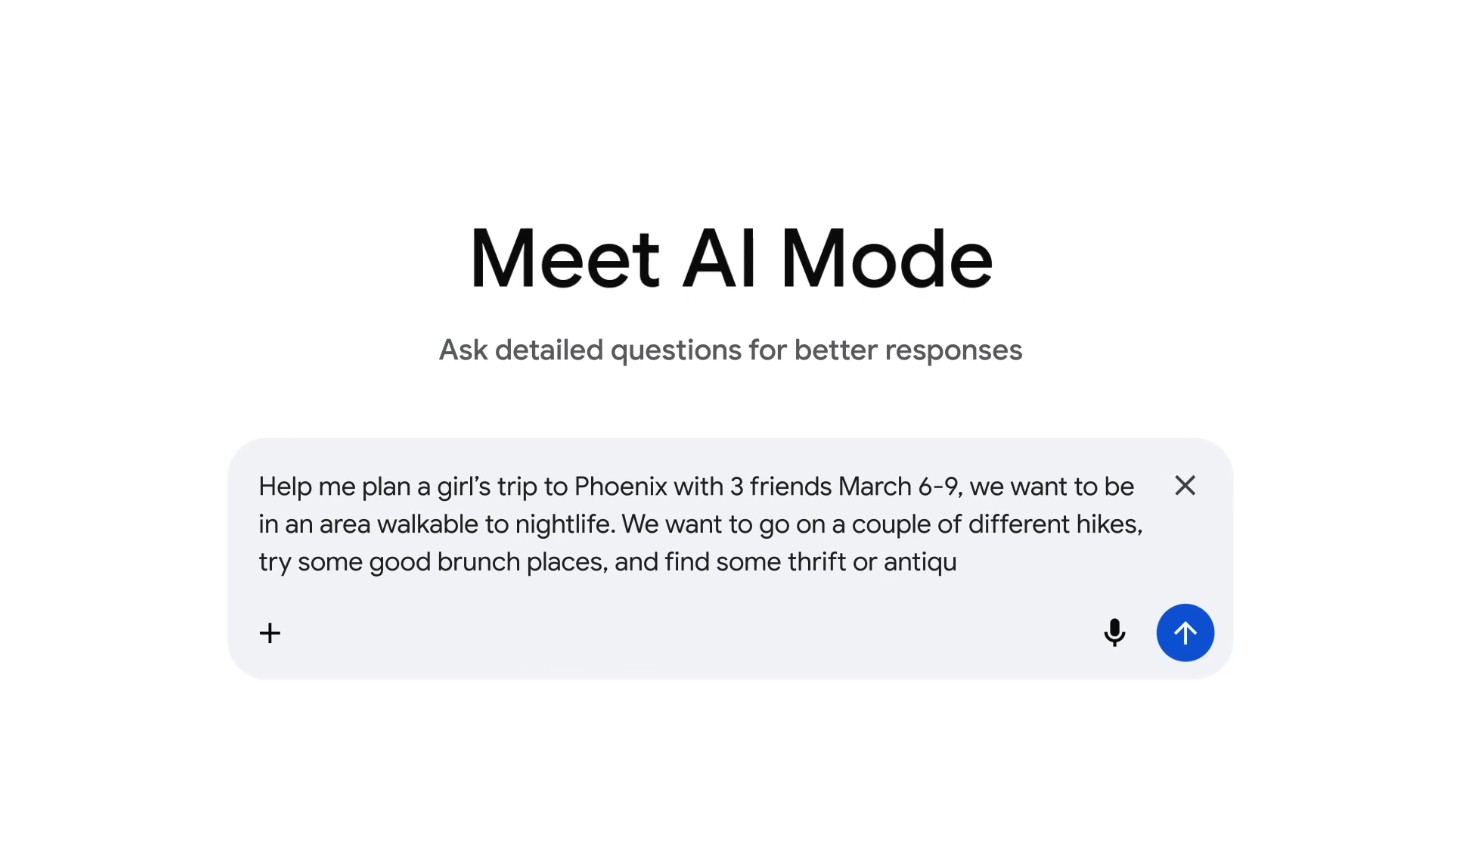The height and width of the screenshot is (862, 1466).
Task: Click the plus icon to add an attachment
Action: pos(270,633)
